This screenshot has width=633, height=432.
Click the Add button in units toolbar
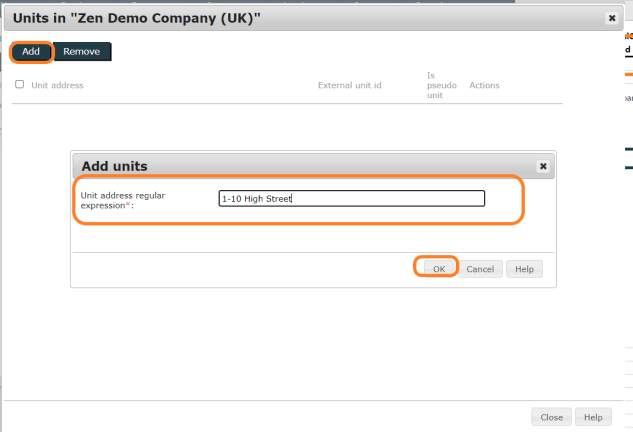point(31,51)
